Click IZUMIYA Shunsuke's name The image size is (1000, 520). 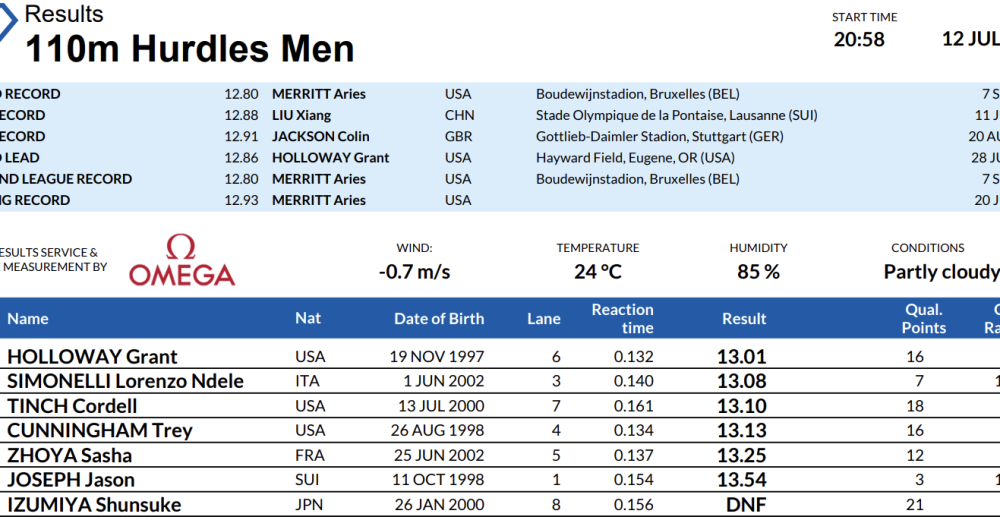[94, 505]
